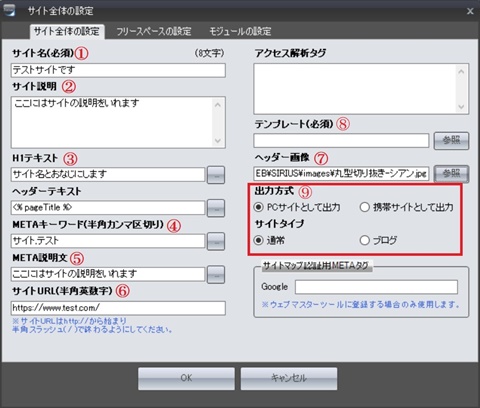Click the アクセス解析タグ text area
The height and width of the screenshot is (408, 480).
pos(355,89)
